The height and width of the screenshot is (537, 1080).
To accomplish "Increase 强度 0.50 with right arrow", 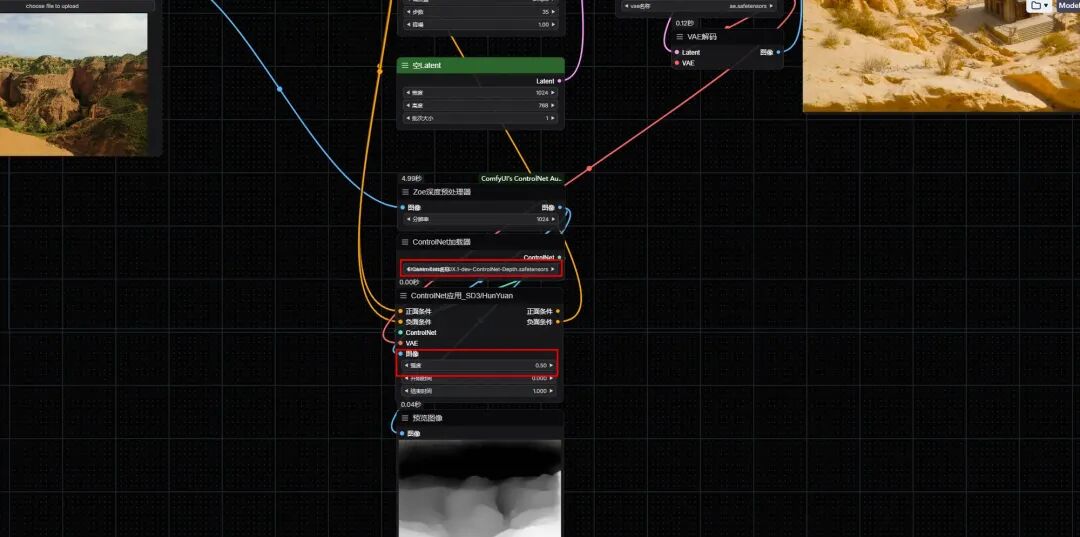I will (x=550, y=366).
